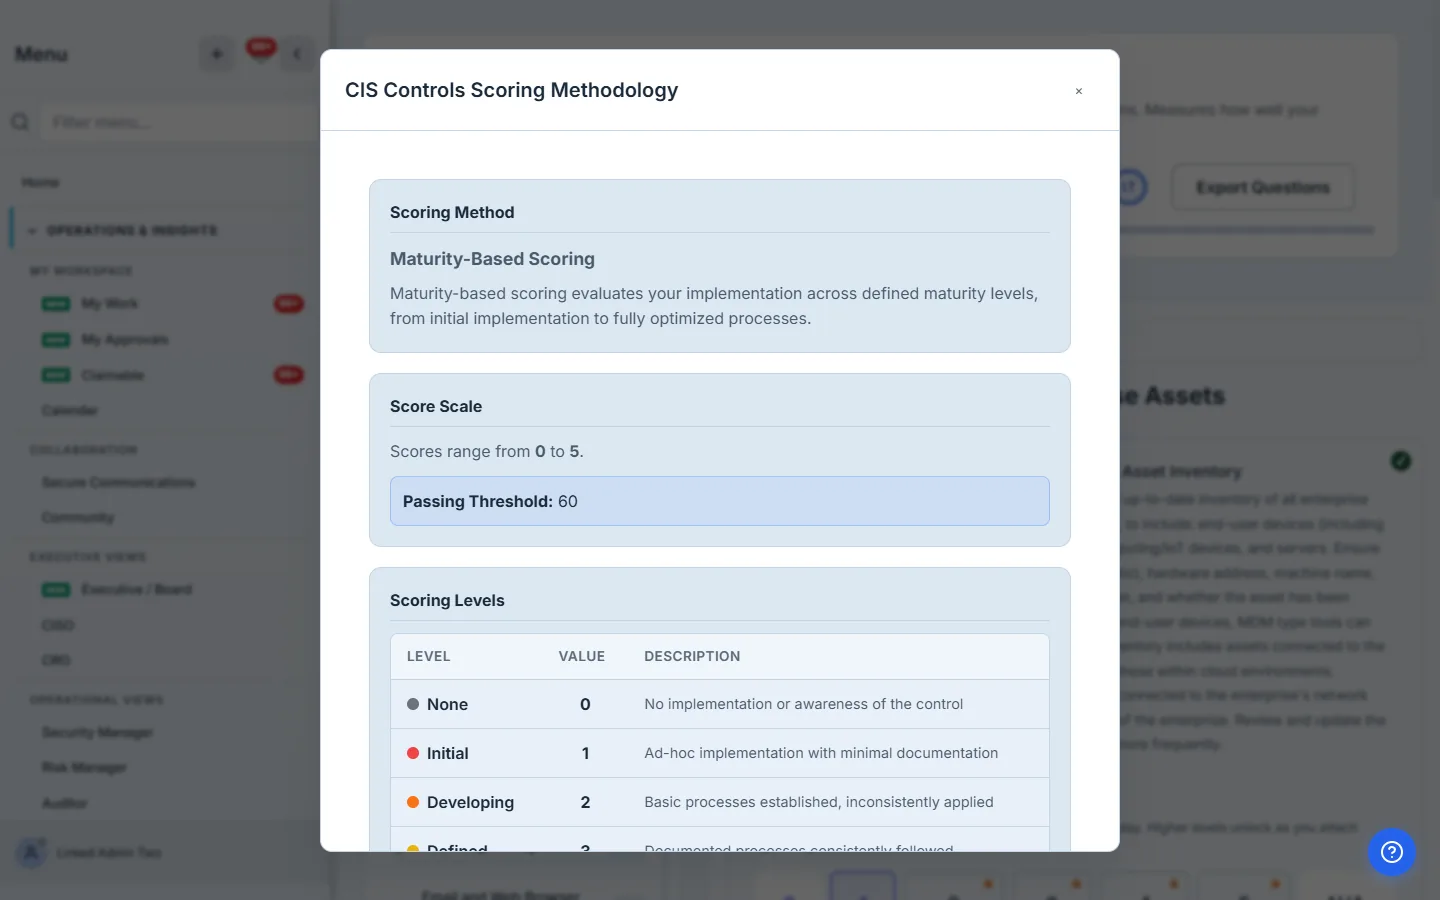
Task: Click the Maturity-Based Scoring subtitle
Action: pos(492,259)
